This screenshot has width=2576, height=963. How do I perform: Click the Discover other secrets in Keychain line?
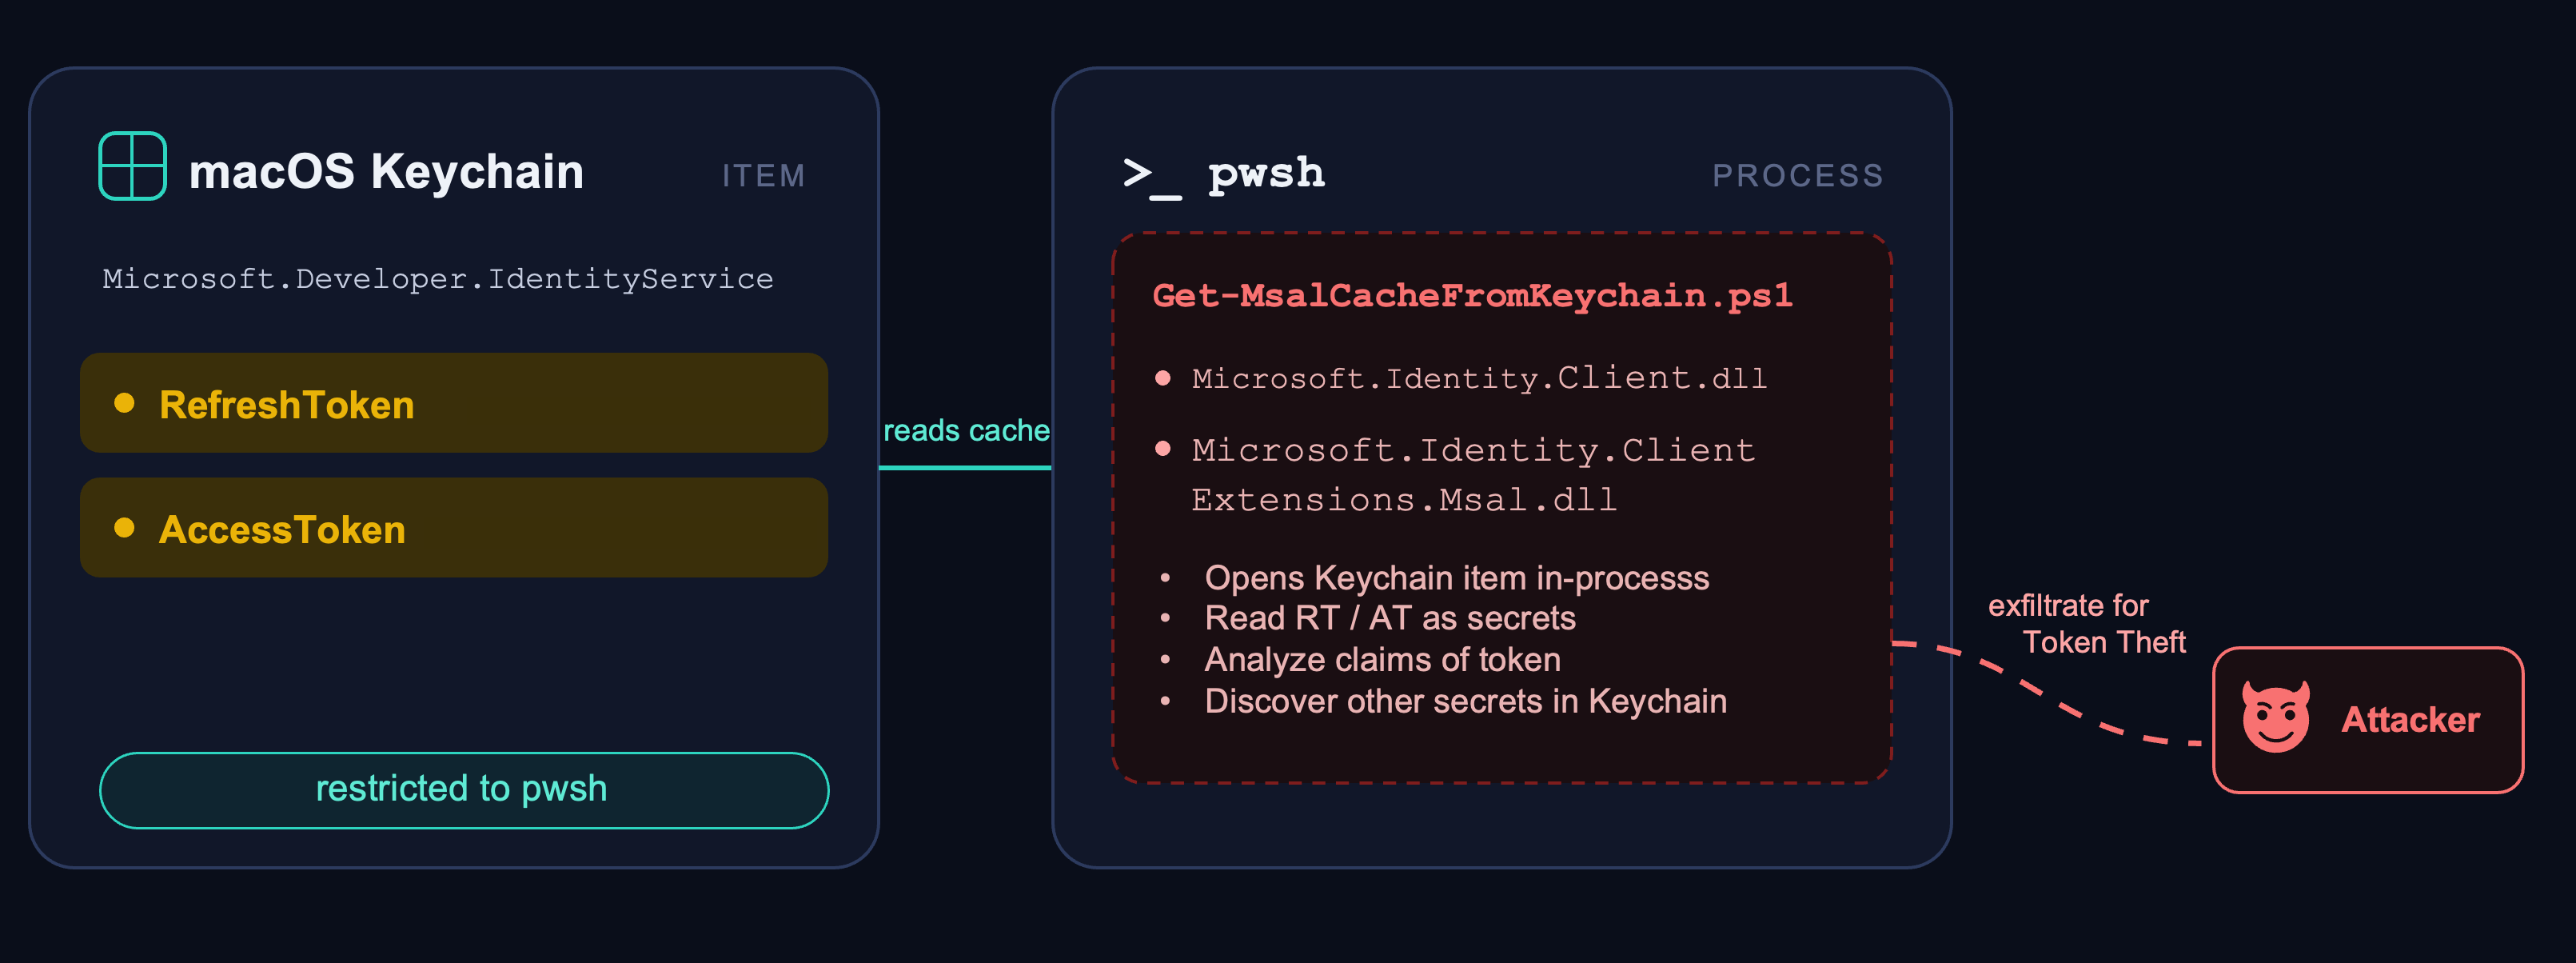point(1465,702)
